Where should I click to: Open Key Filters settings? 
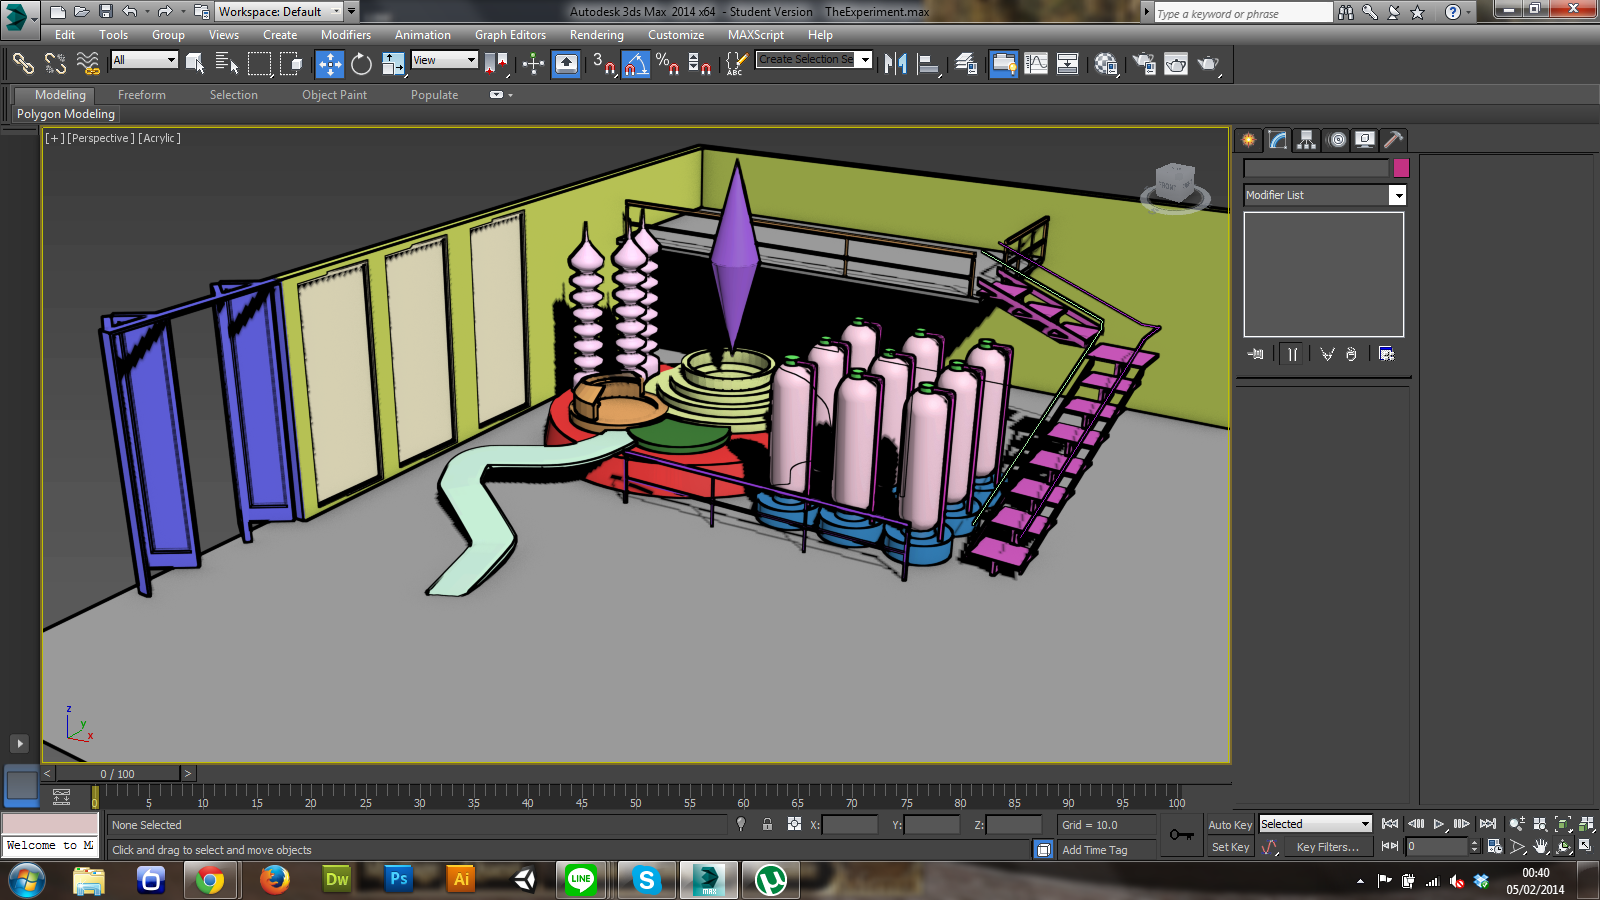[x=1328, y=847]
